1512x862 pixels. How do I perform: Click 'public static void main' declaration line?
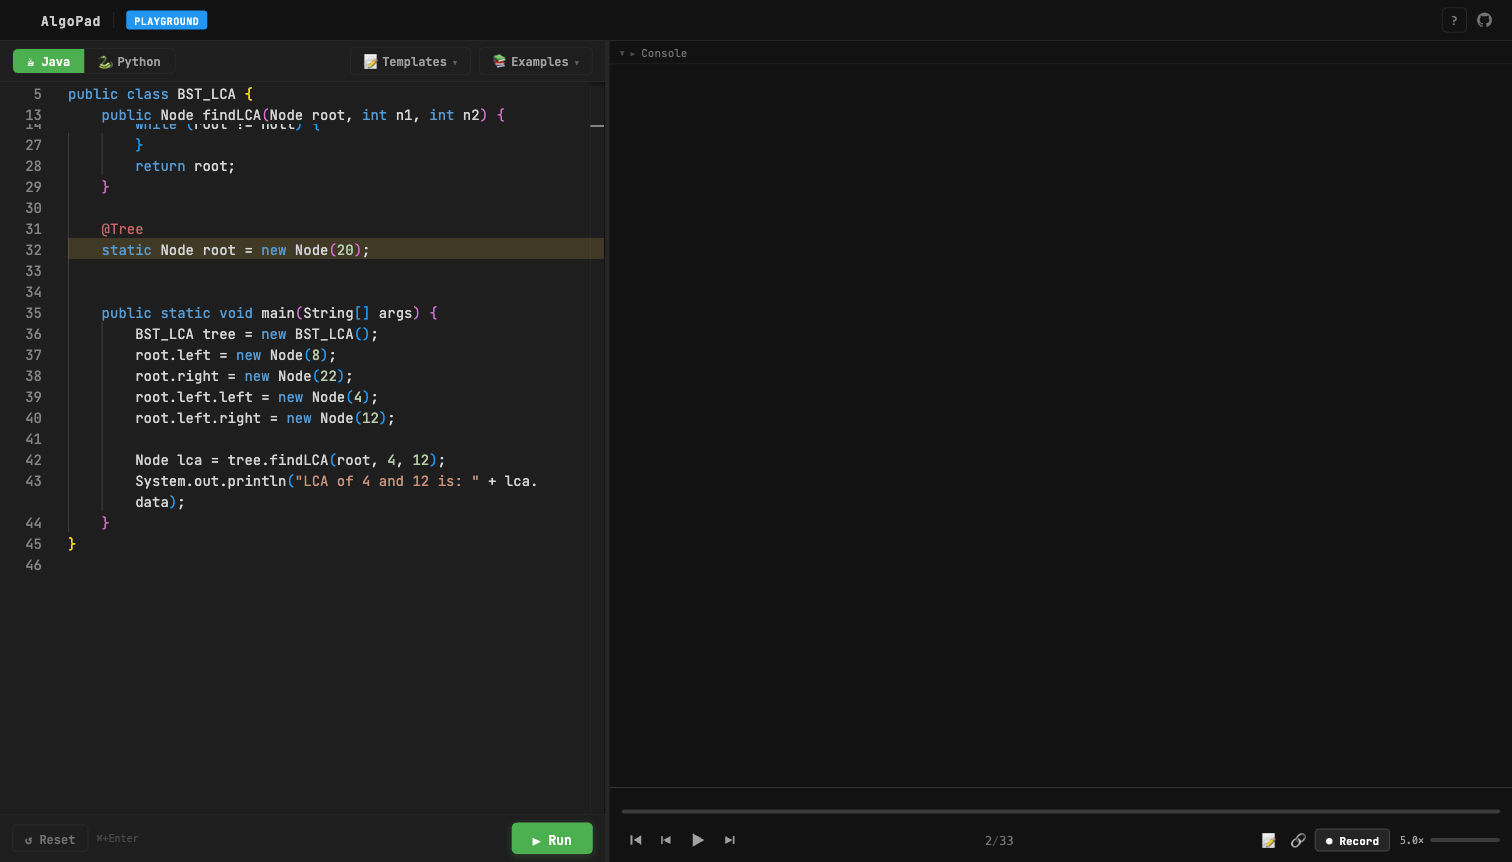269,313
